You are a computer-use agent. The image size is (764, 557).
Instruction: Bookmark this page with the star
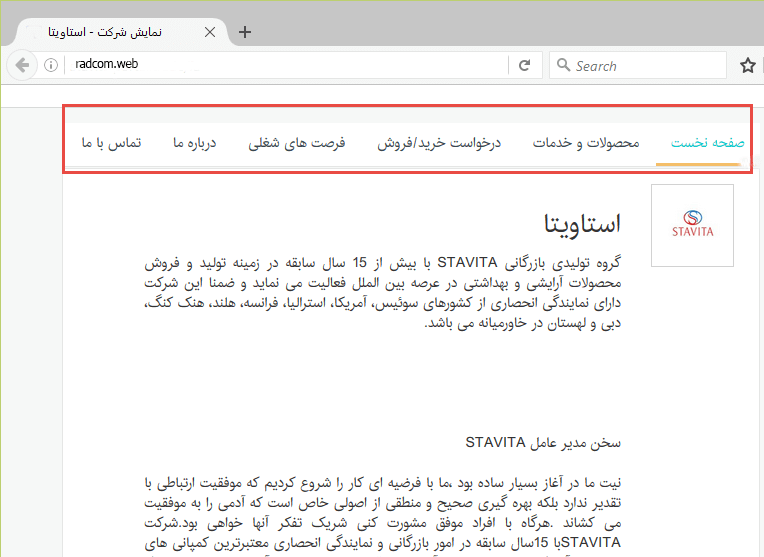pos(747,66)
